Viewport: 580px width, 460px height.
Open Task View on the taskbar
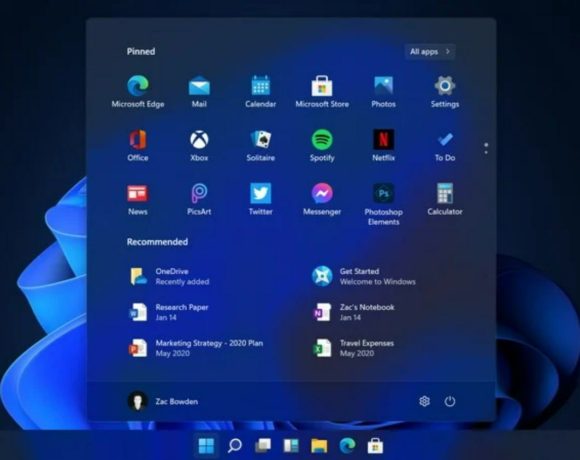coord(263,446)
